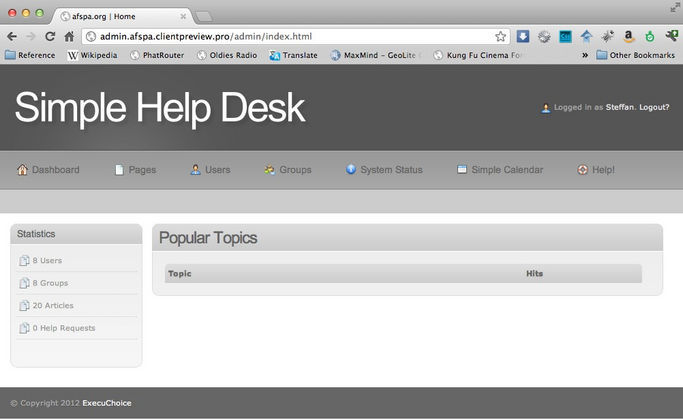683x420 pixels.
Task: Open the 20 Articles statistics link
Action: coord(52,305)
